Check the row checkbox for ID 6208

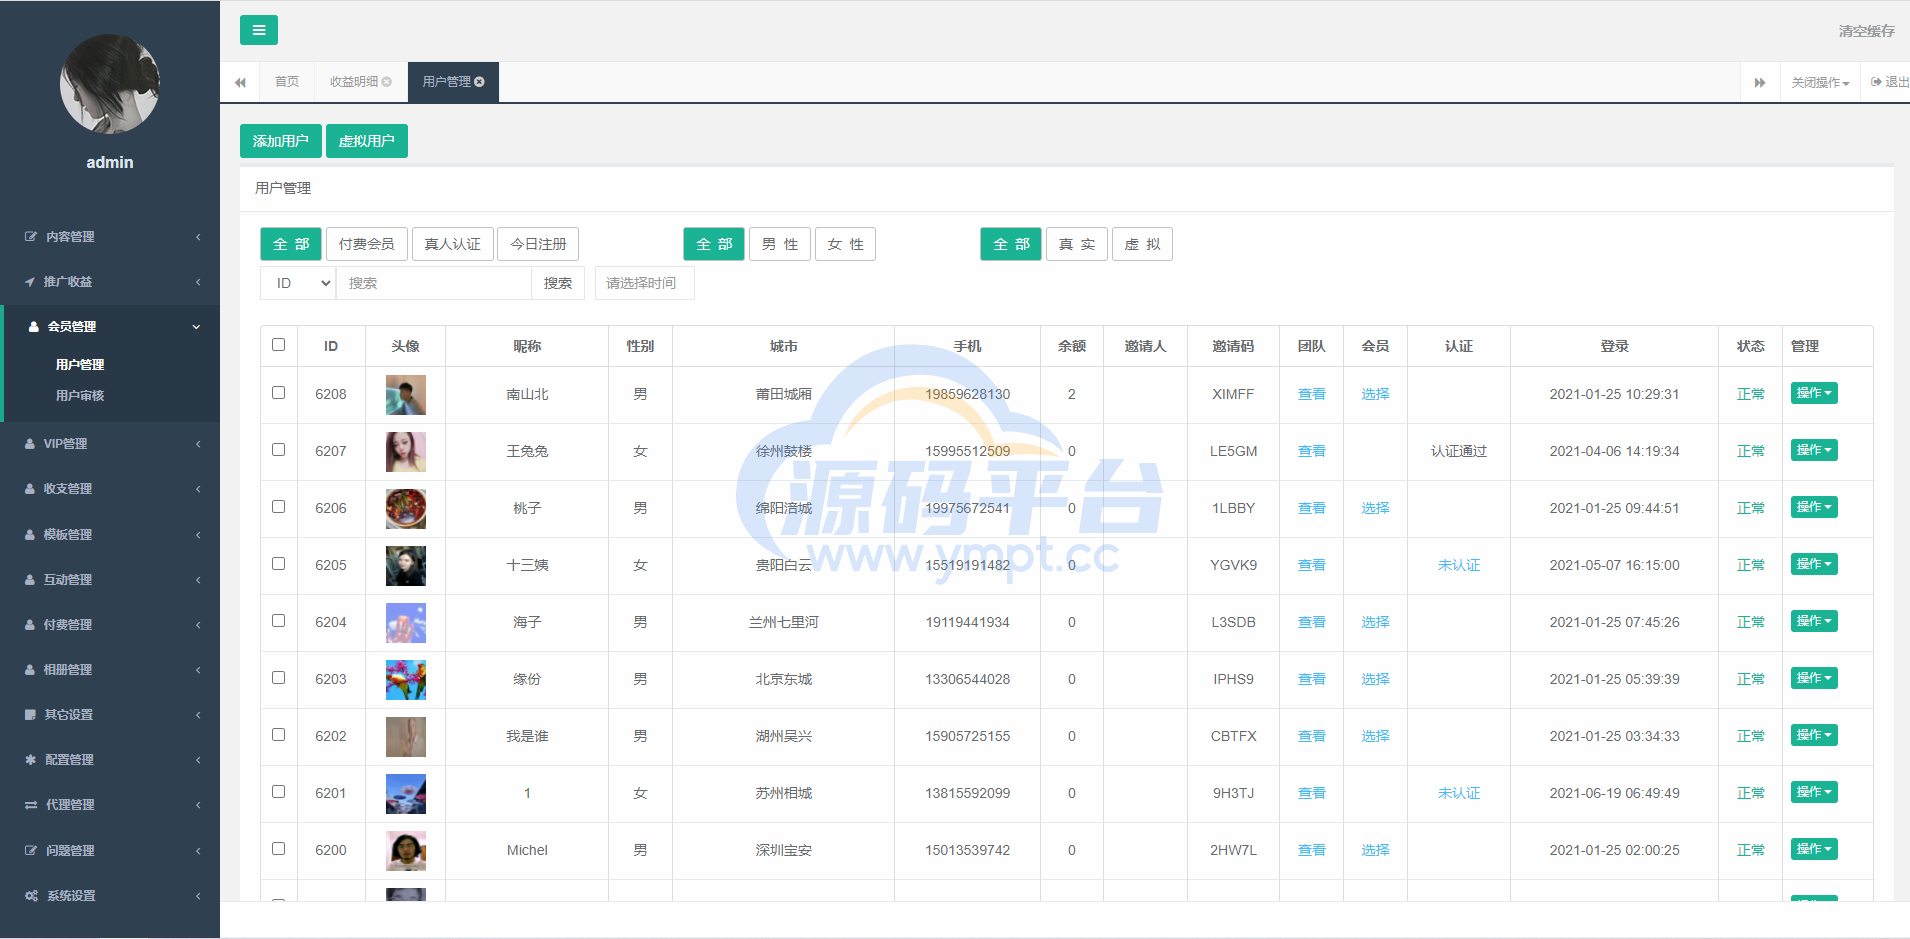point(279,393)
